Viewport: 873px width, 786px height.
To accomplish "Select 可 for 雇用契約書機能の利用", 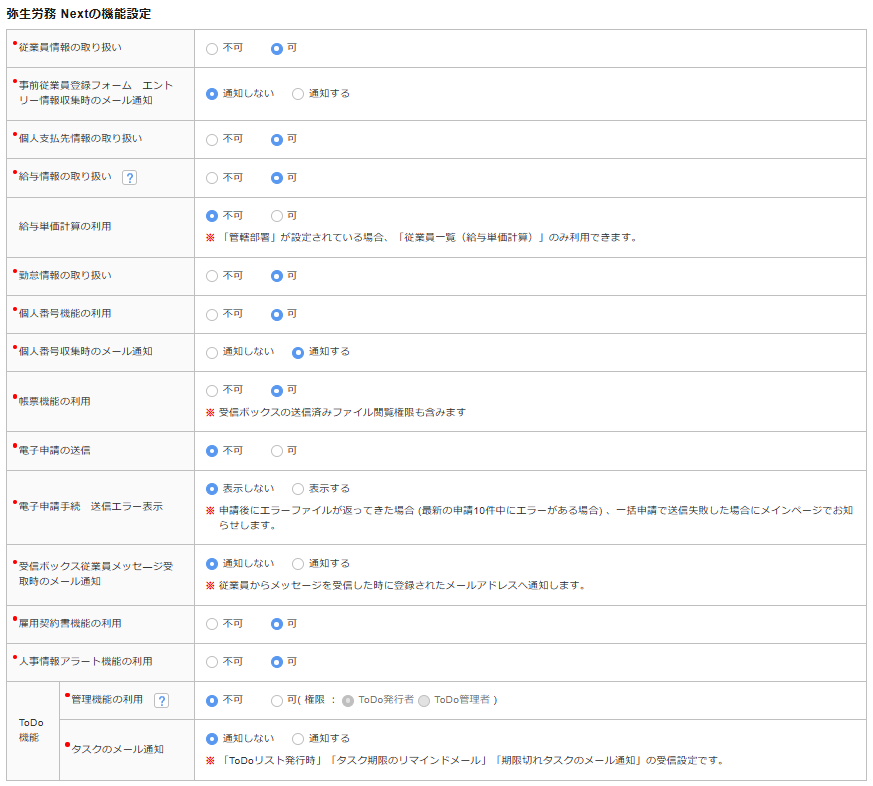I will pyautogui.click(x=277, y=624).
